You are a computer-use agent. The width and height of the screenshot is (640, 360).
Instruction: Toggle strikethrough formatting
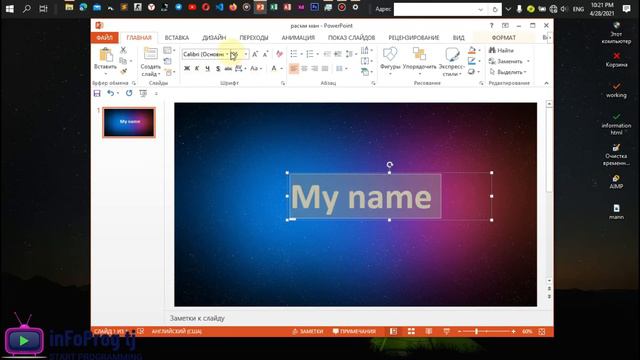(x=228, y=69)
